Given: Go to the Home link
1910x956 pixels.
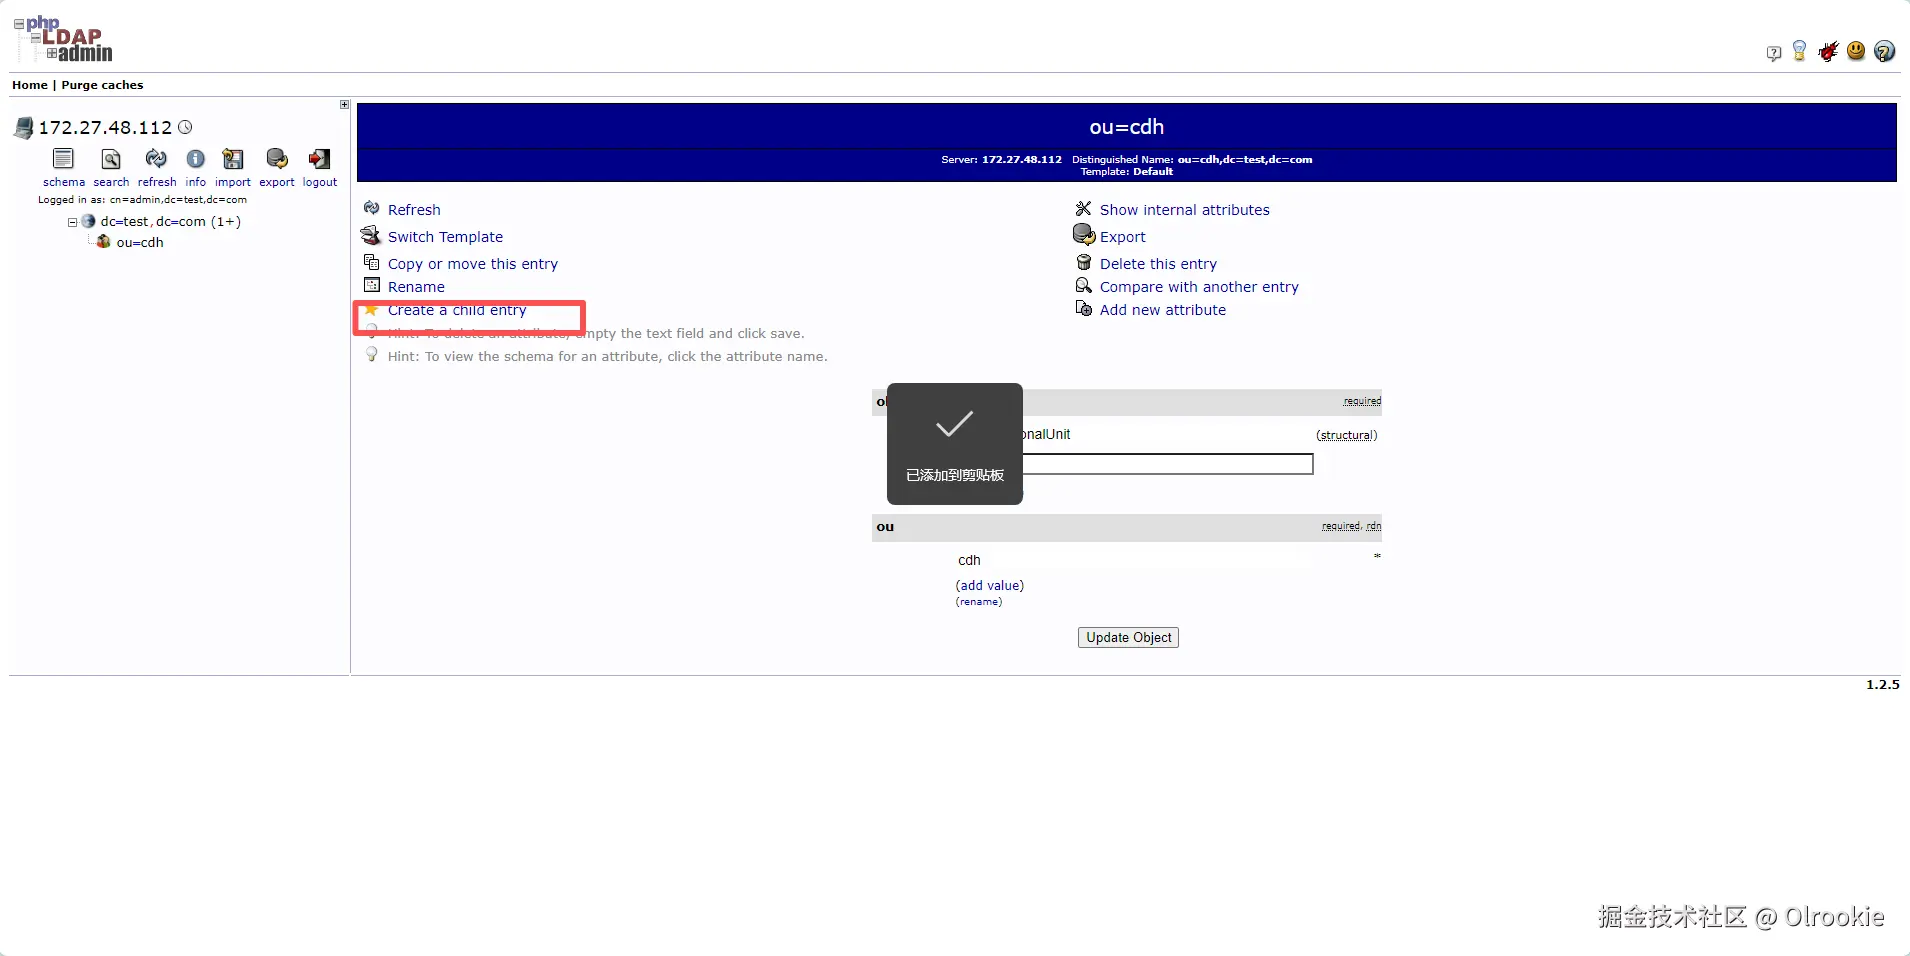Looking at the screenshot, I should tap(30, 85).
